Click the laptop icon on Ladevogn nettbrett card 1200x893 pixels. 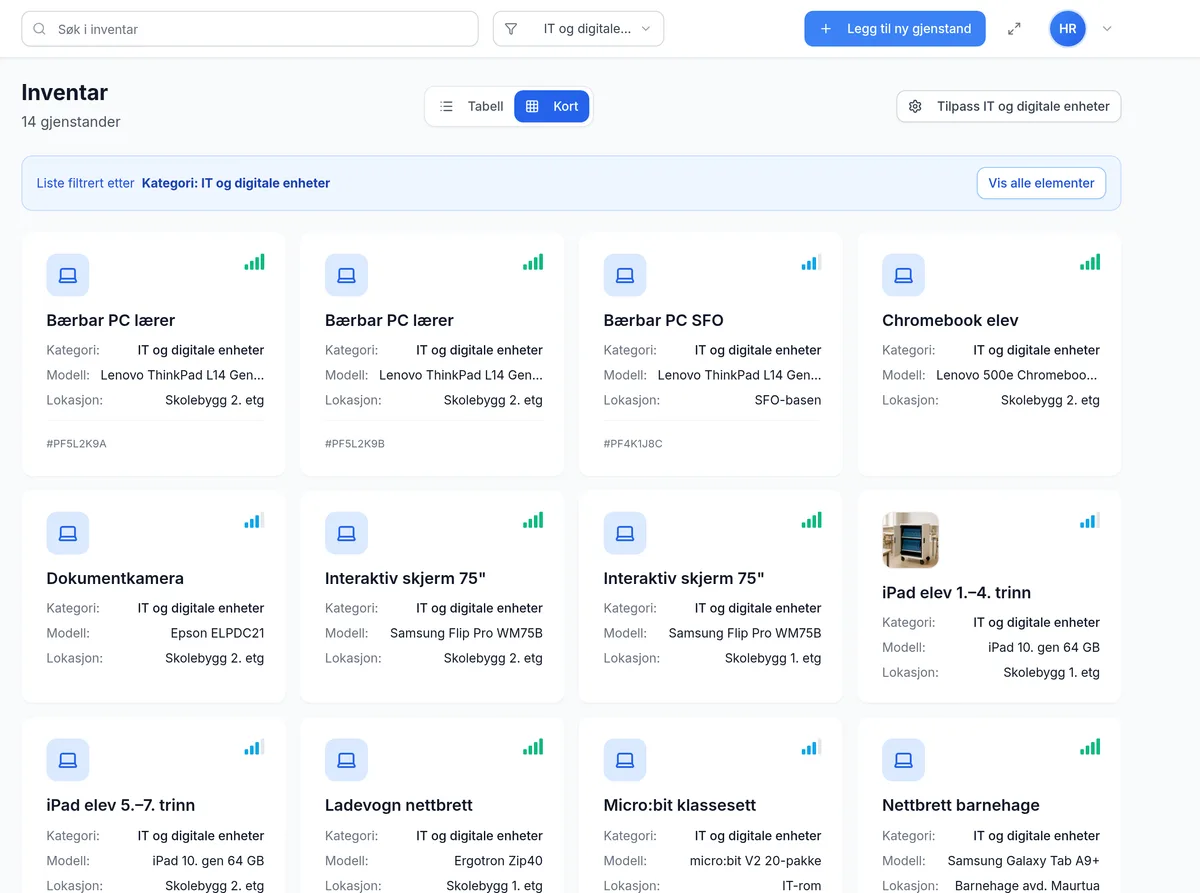[346, 760]
